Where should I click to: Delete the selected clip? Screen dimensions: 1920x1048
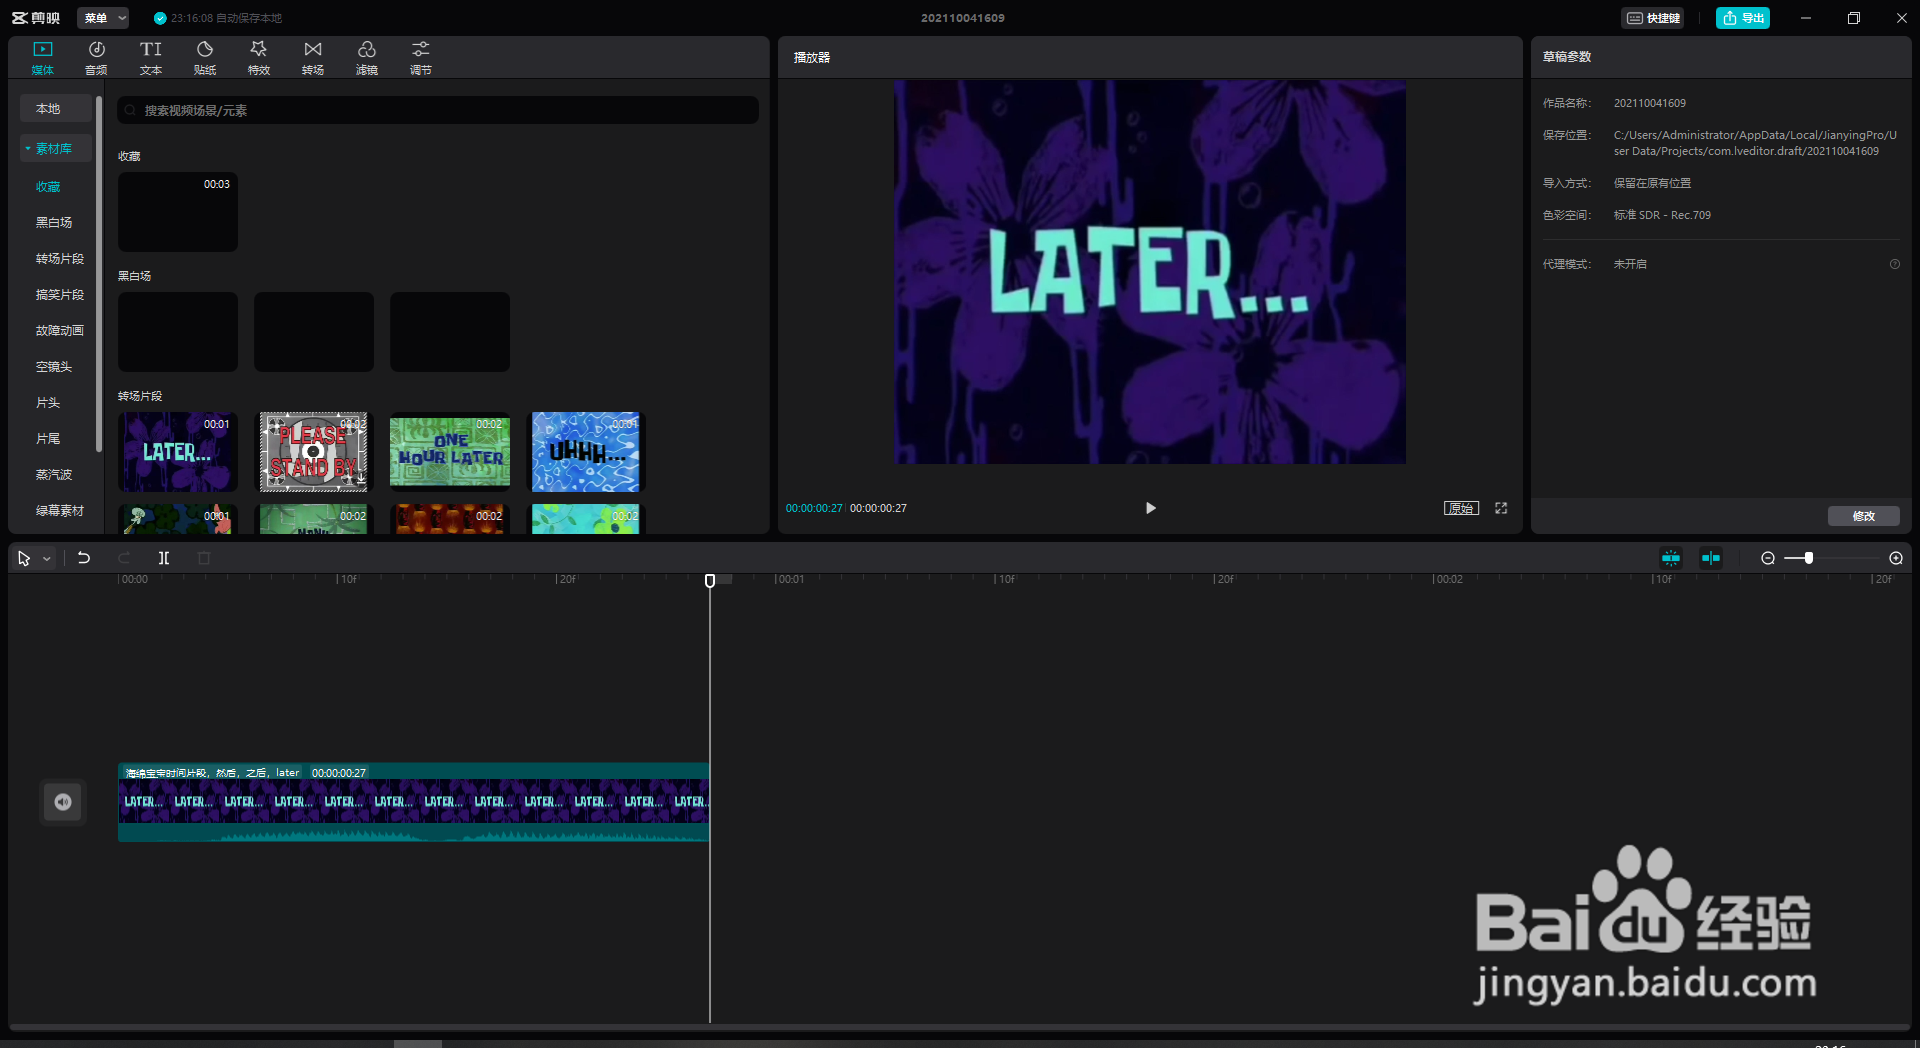[x=204, y=558]
